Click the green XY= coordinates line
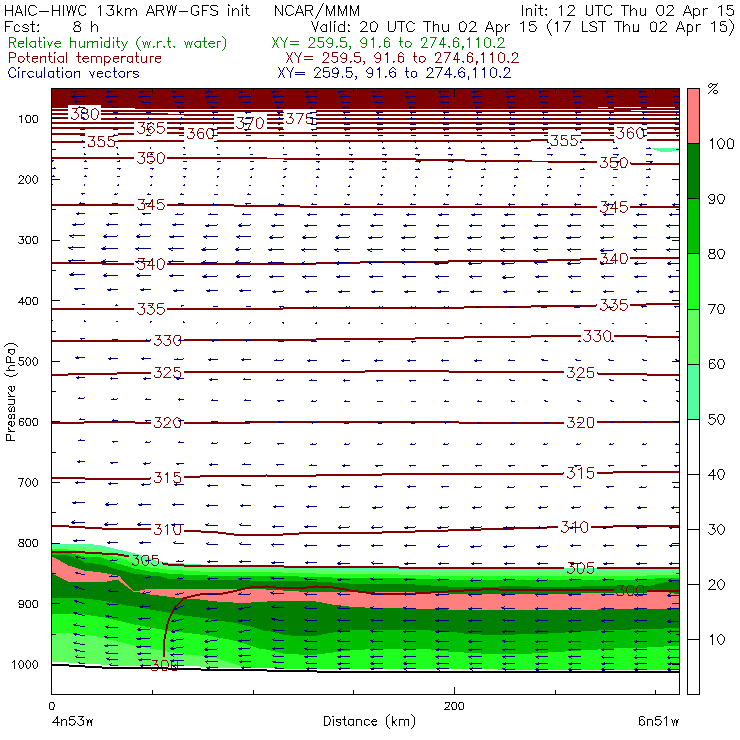 tap(388, 43)
